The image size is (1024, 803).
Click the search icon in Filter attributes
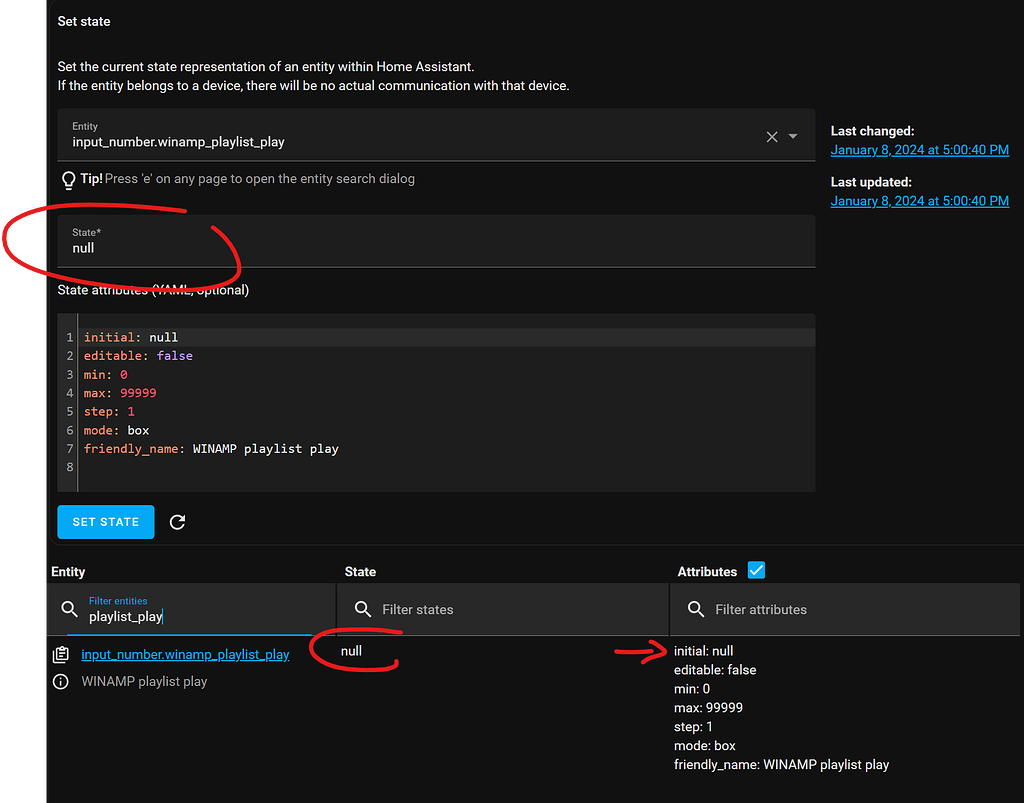[x=696, y=609]
